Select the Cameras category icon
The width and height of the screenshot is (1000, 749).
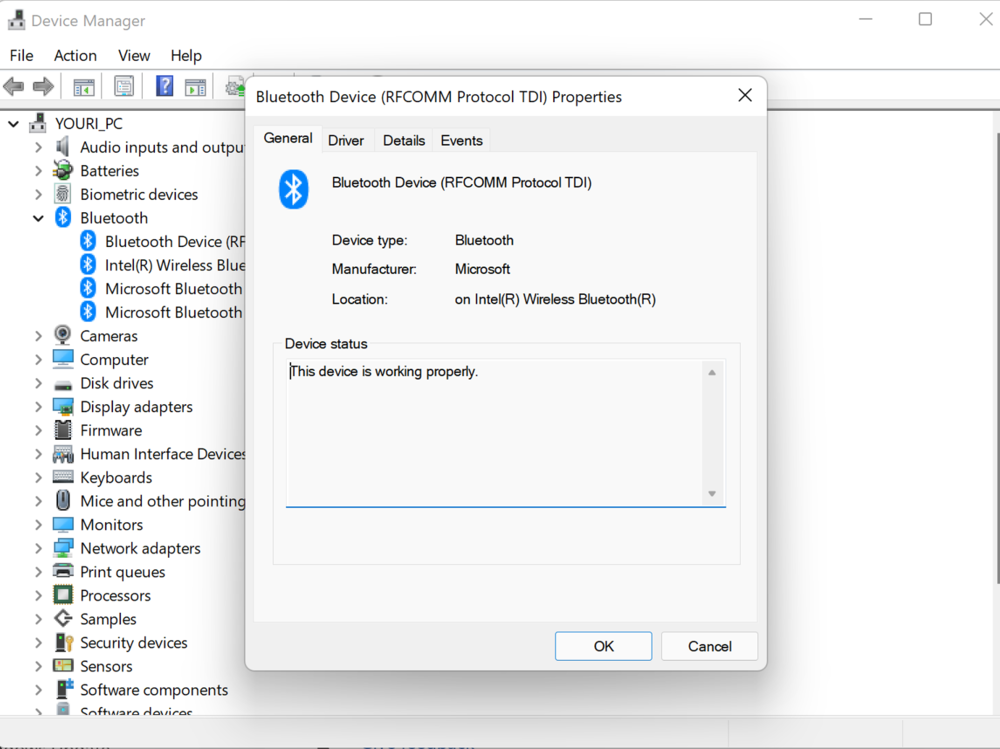[x=63, y=336]
